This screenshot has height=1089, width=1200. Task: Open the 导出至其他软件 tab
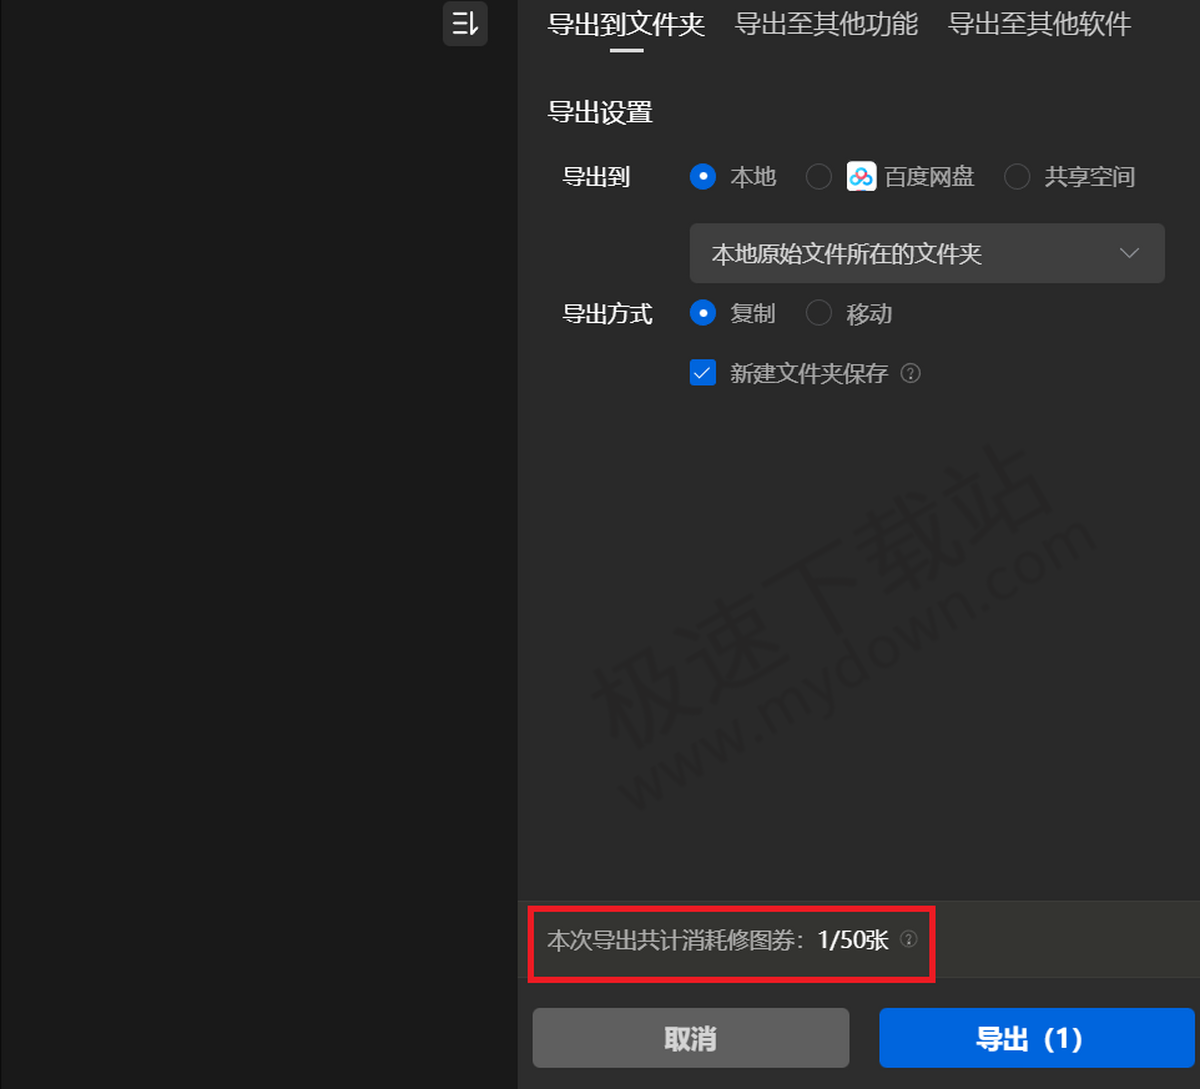pos(1038,25)
